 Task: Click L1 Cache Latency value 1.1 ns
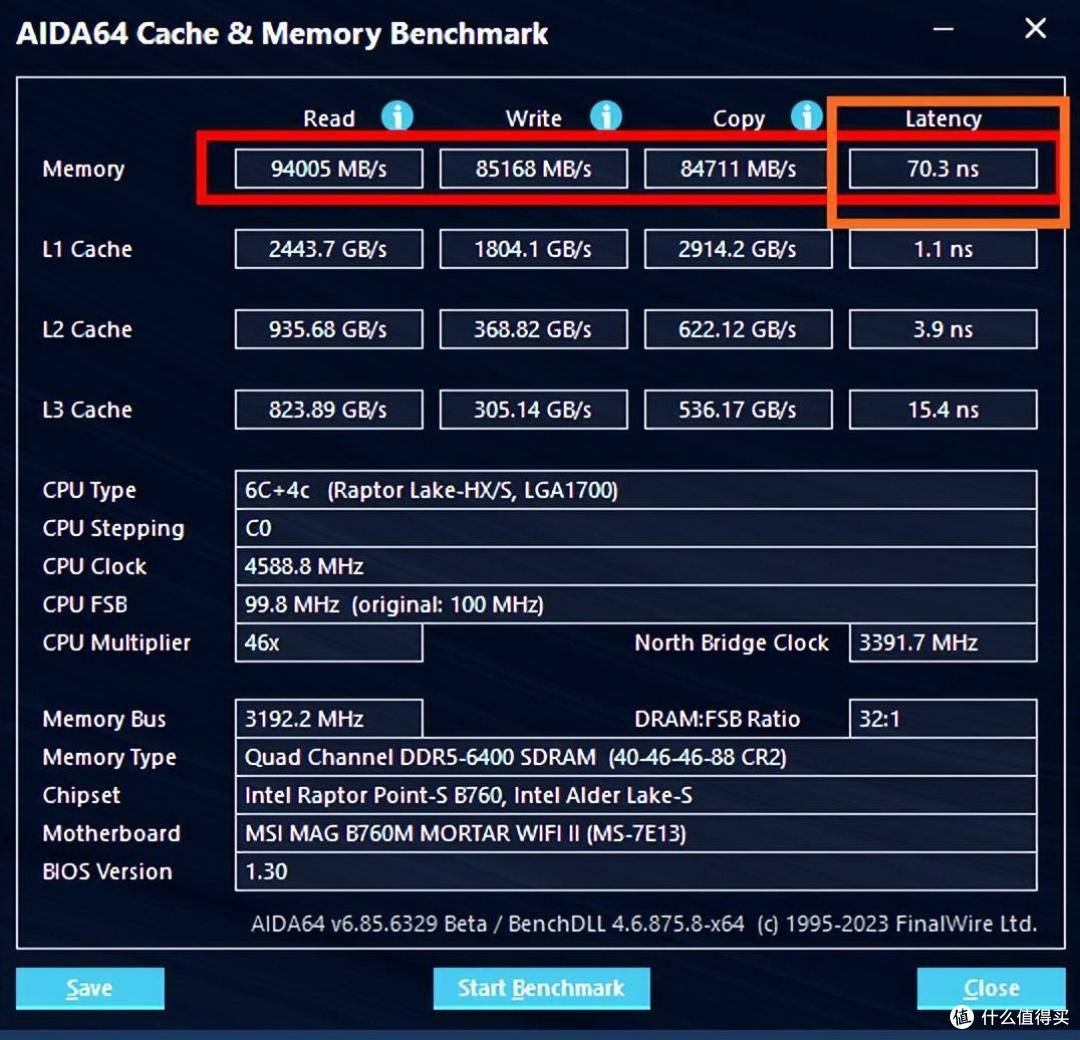[x=943, y=249]
